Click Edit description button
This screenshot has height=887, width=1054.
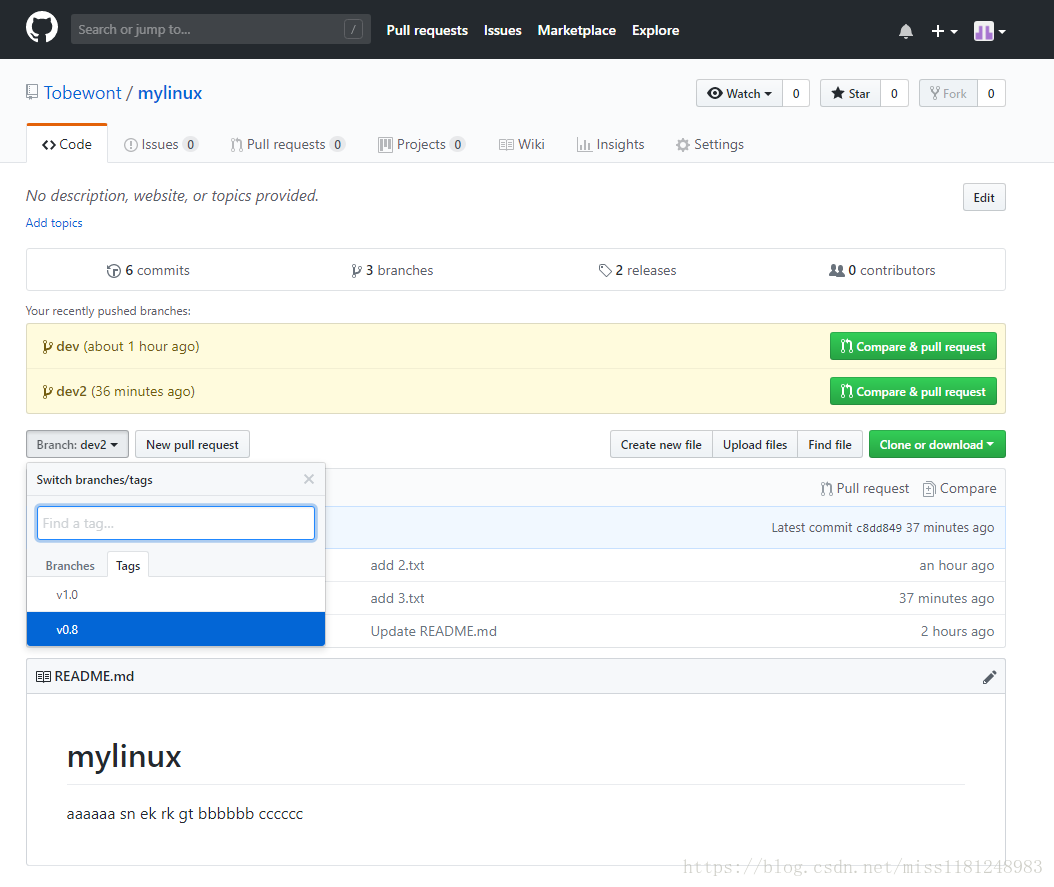984,198
